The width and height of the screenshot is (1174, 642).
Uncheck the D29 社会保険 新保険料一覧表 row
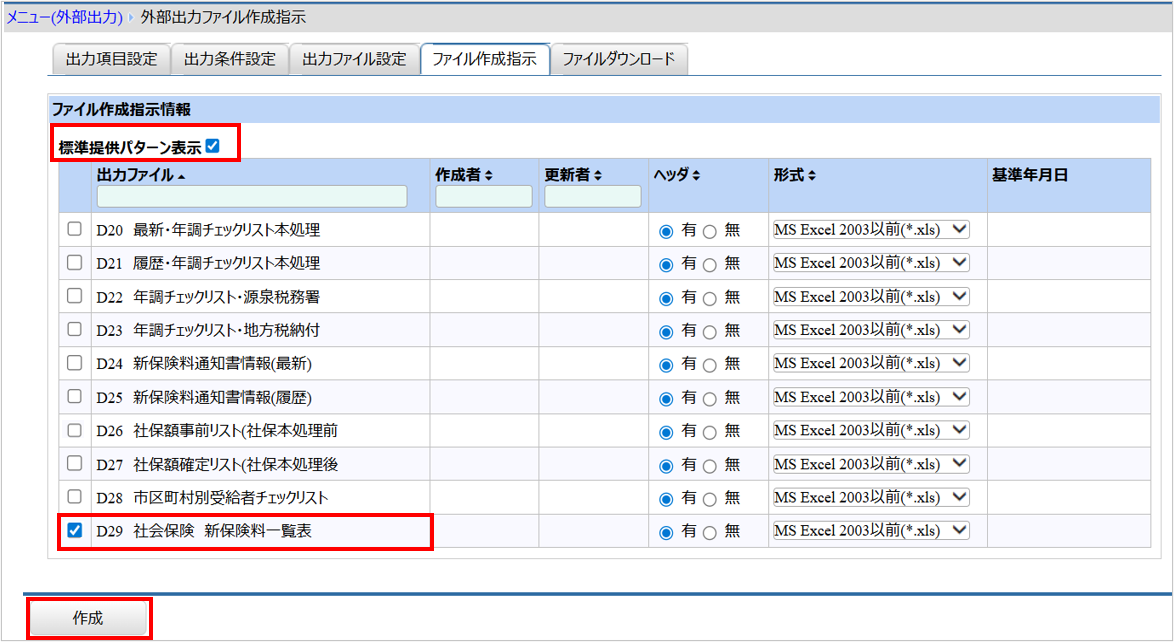pos(74,530)
